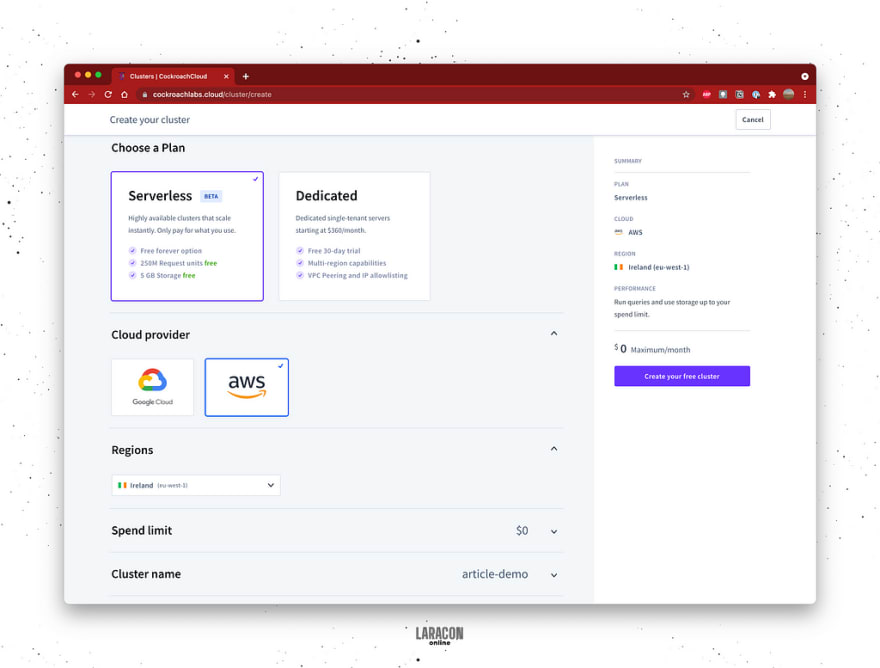Screen dimensions: 880x668
Task: Click the browser forward arrow
Action: tap(91, 94)
